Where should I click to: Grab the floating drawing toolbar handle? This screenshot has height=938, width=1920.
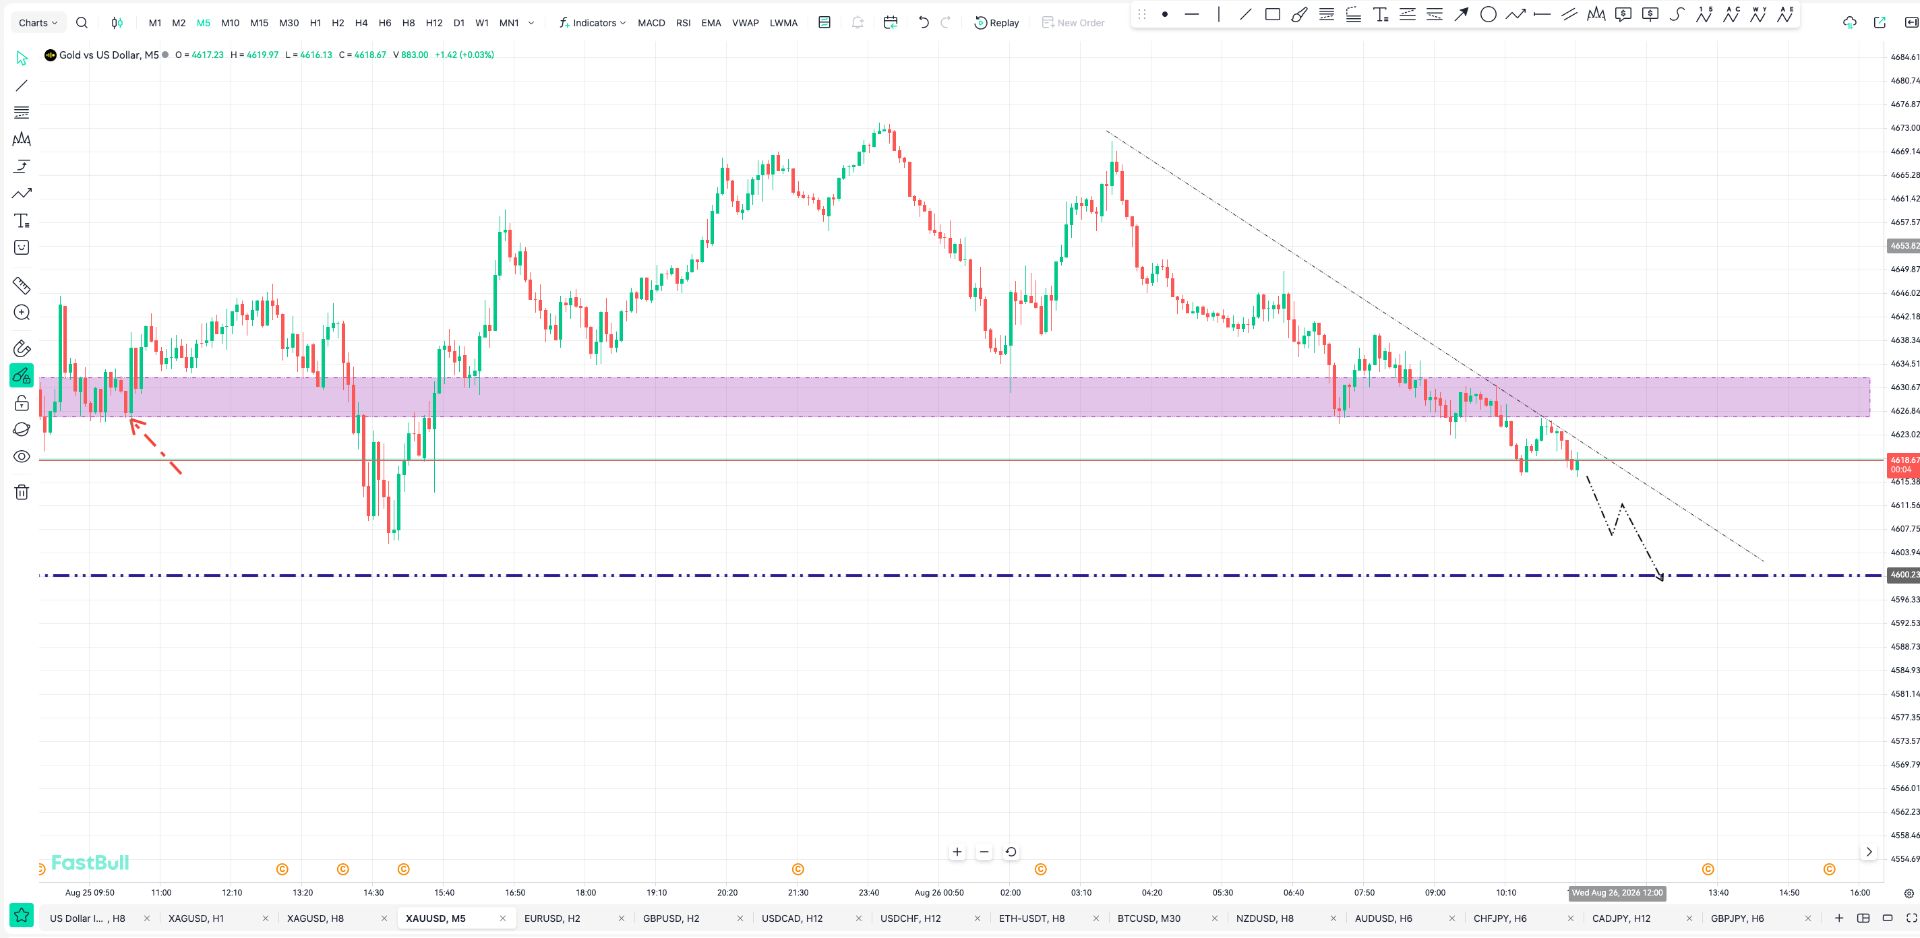pos(1142,14)
